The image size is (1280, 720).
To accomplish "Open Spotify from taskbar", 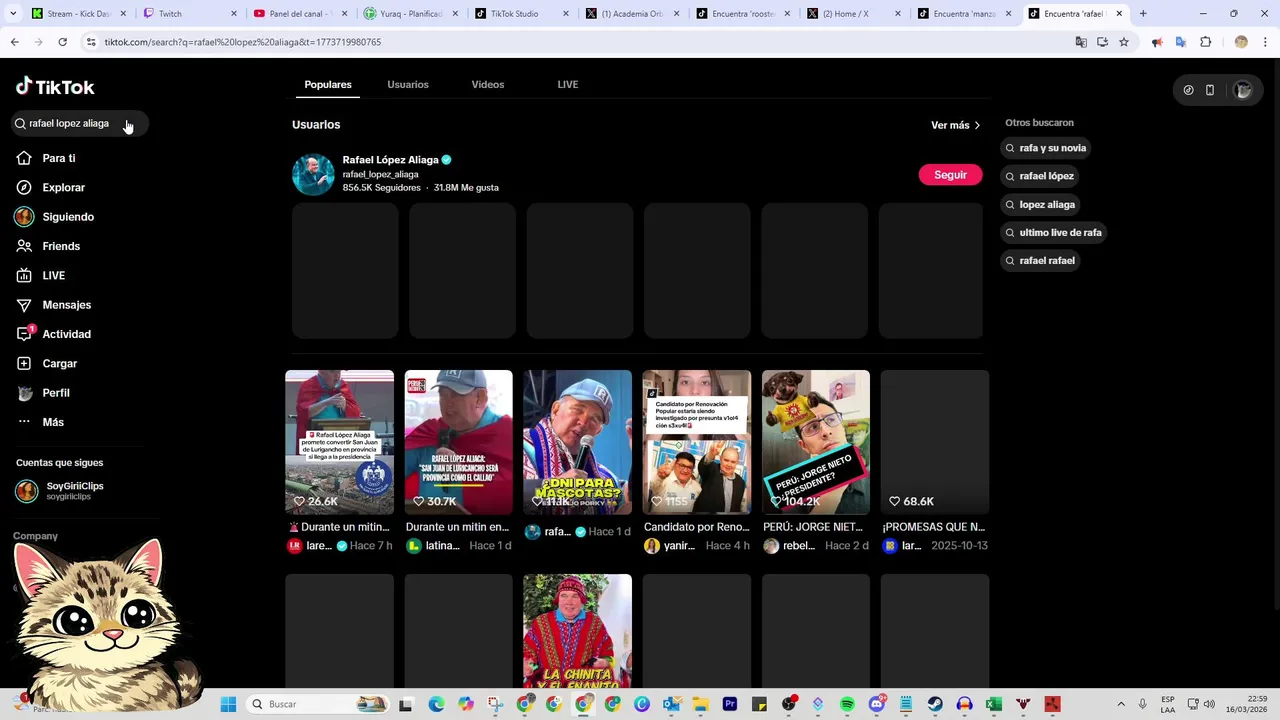I will (x=847, y=704).
